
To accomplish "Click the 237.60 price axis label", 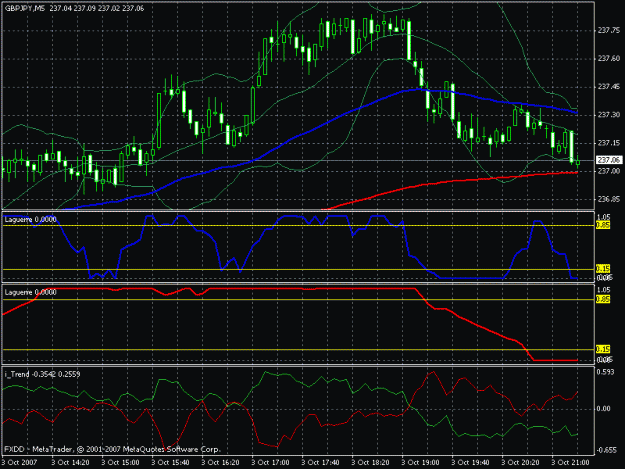I will [x=609, y=59].
